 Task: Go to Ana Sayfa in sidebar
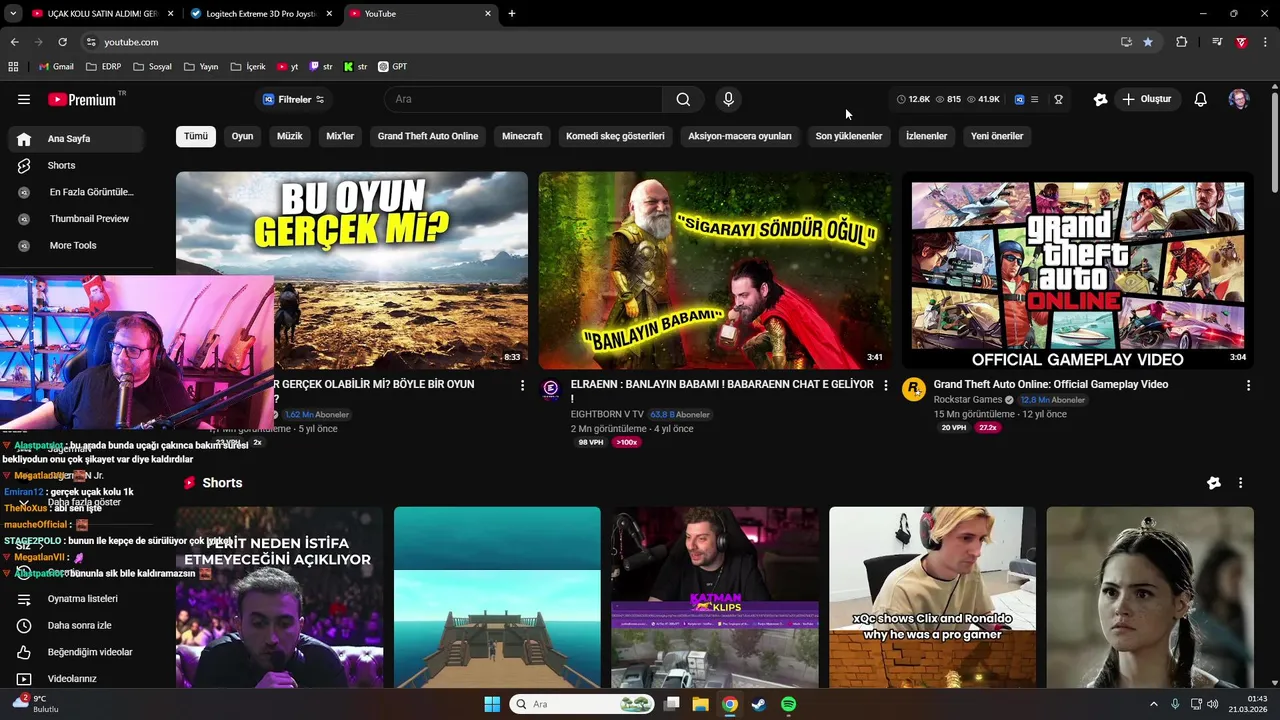coord(76,139)
